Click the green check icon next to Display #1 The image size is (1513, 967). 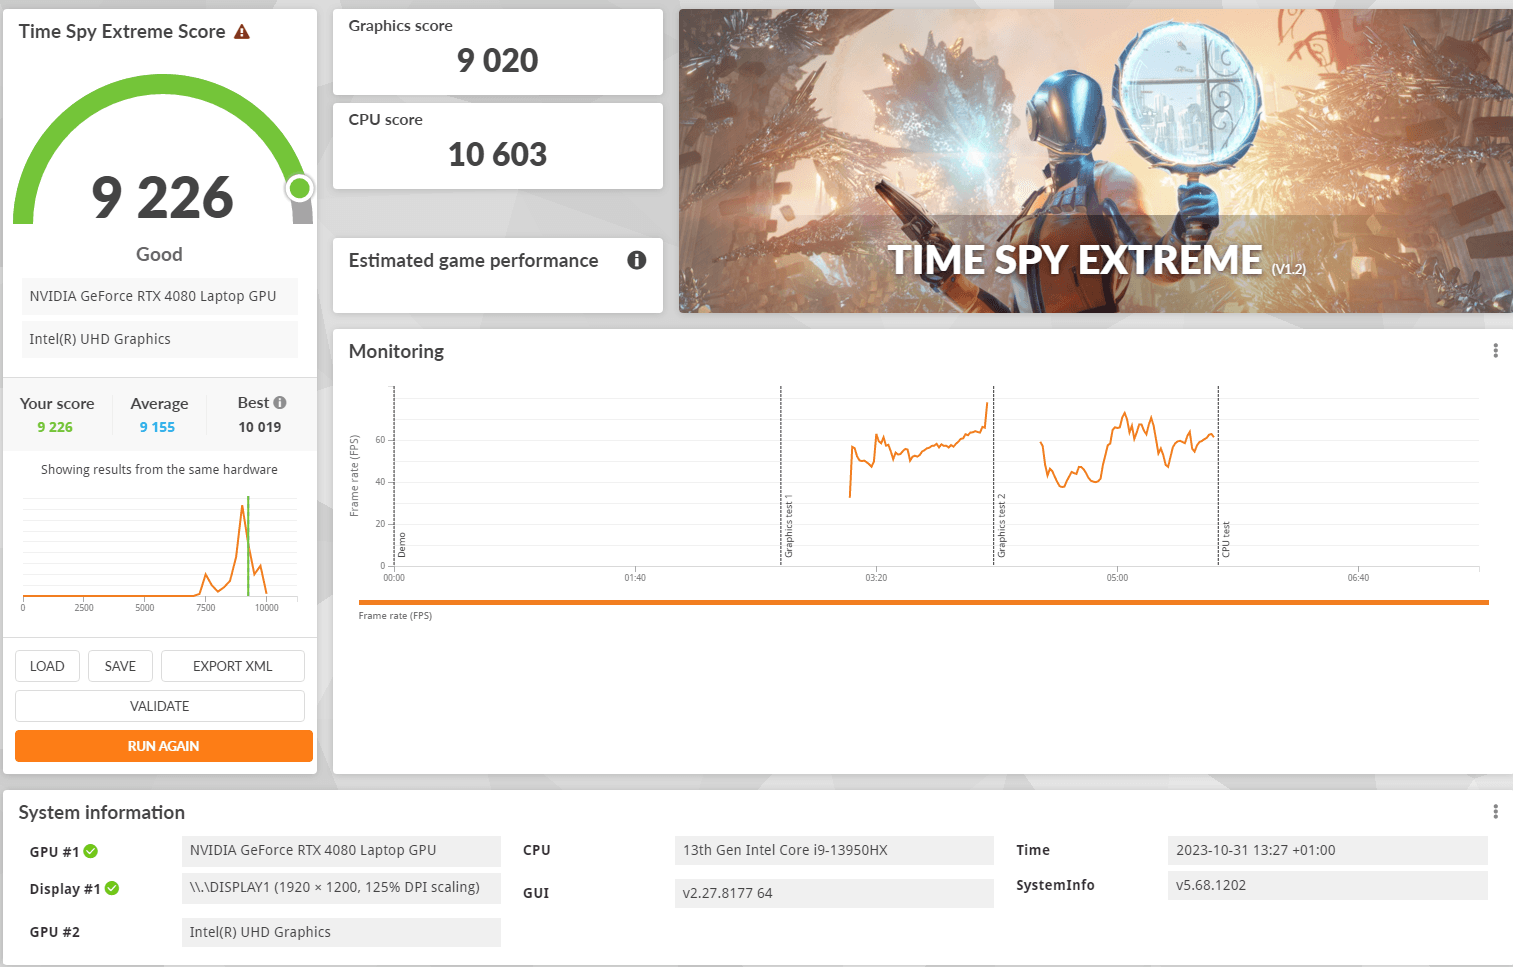[x=112, y=888]
